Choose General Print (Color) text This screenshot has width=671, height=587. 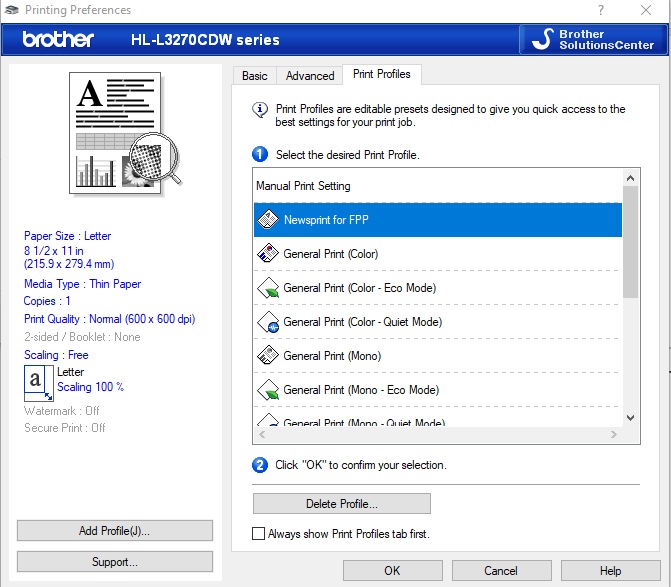pos(331,254)
